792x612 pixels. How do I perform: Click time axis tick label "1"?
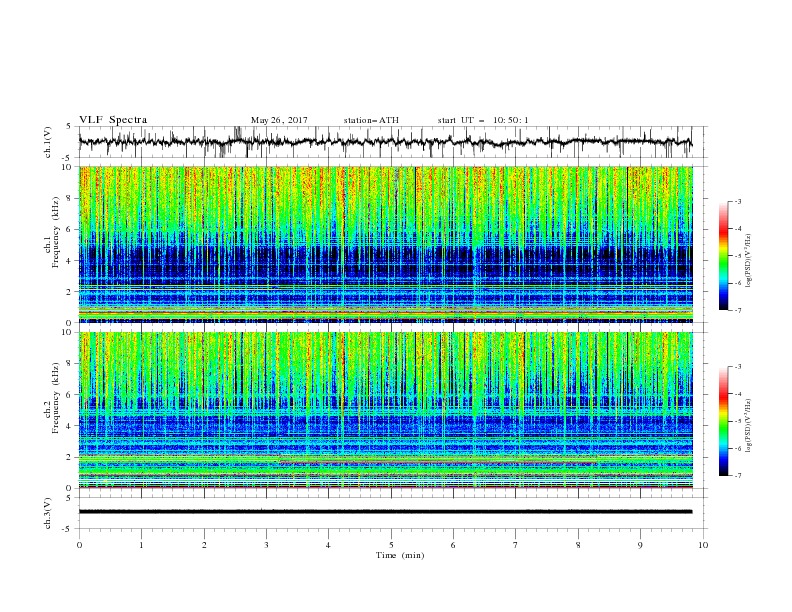[x=141, y=545]
